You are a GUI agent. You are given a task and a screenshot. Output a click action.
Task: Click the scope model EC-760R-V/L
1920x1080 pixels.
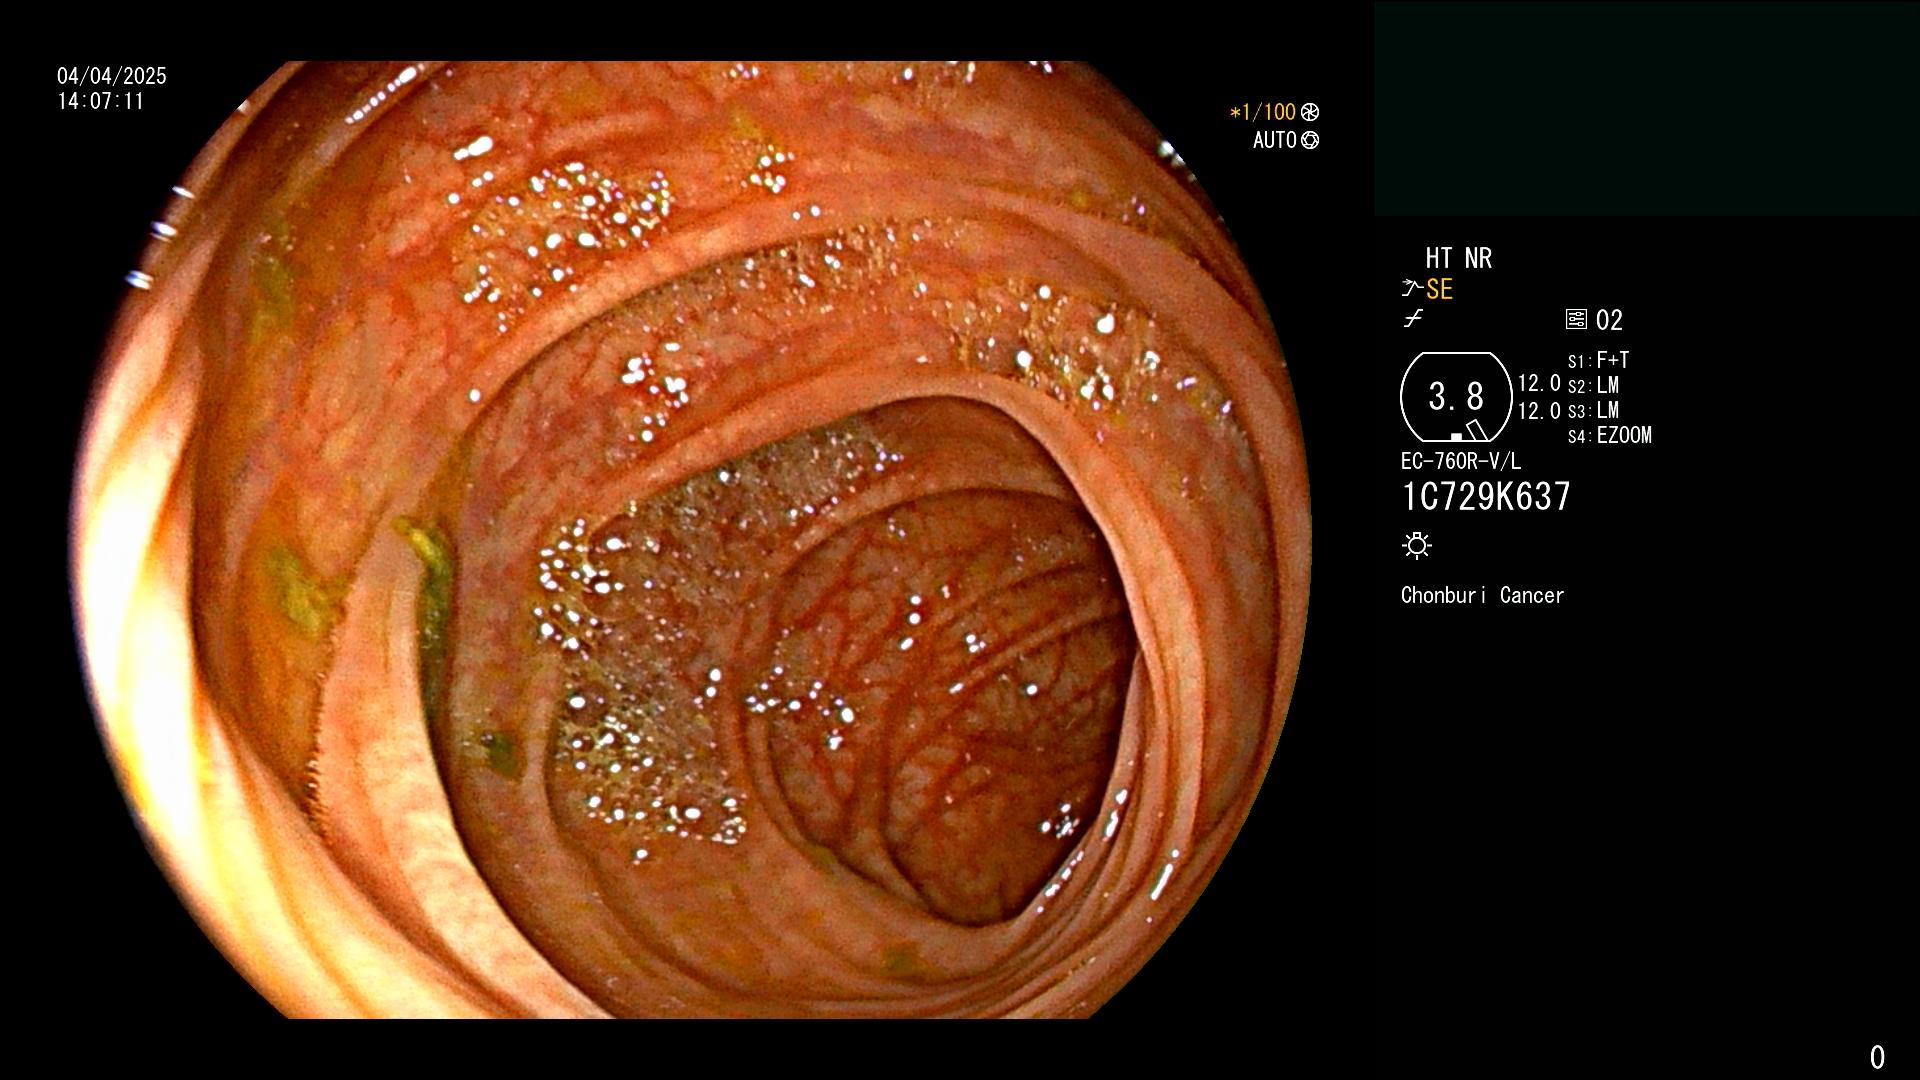click(x=1461, y=462)
